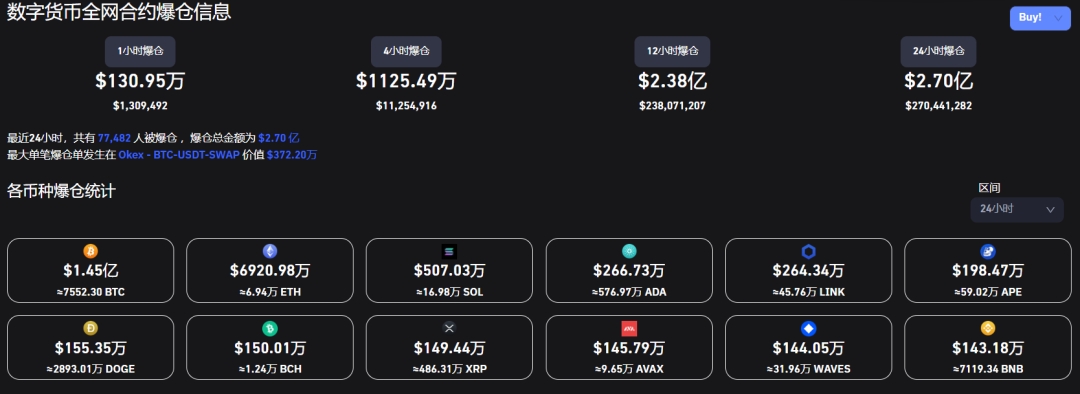This screenshot has height=394, width=1080.
Task: Click the Dogecoin icon
Action: (x=90, y=329)
